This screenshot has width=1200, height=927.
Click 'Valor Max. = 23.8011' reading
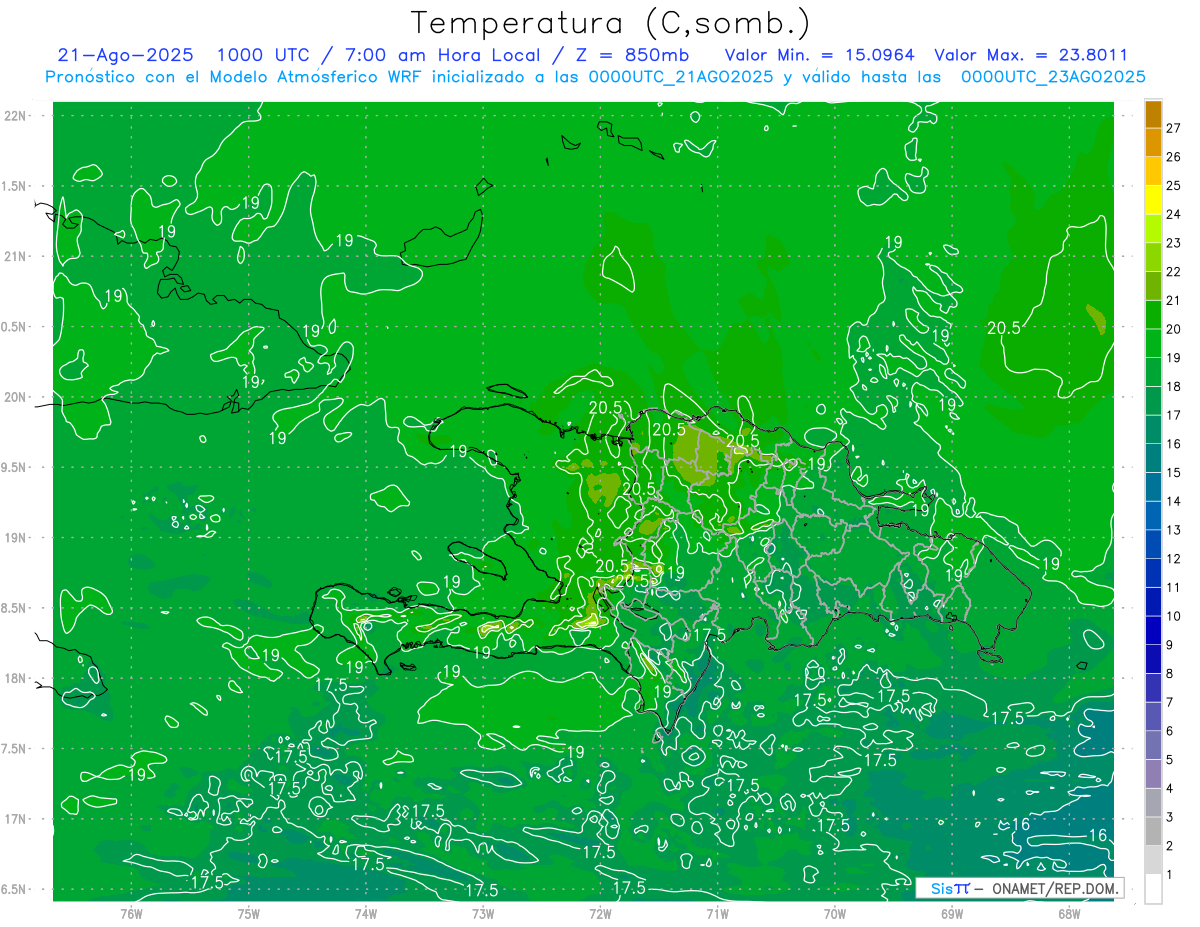point(1031,55)
